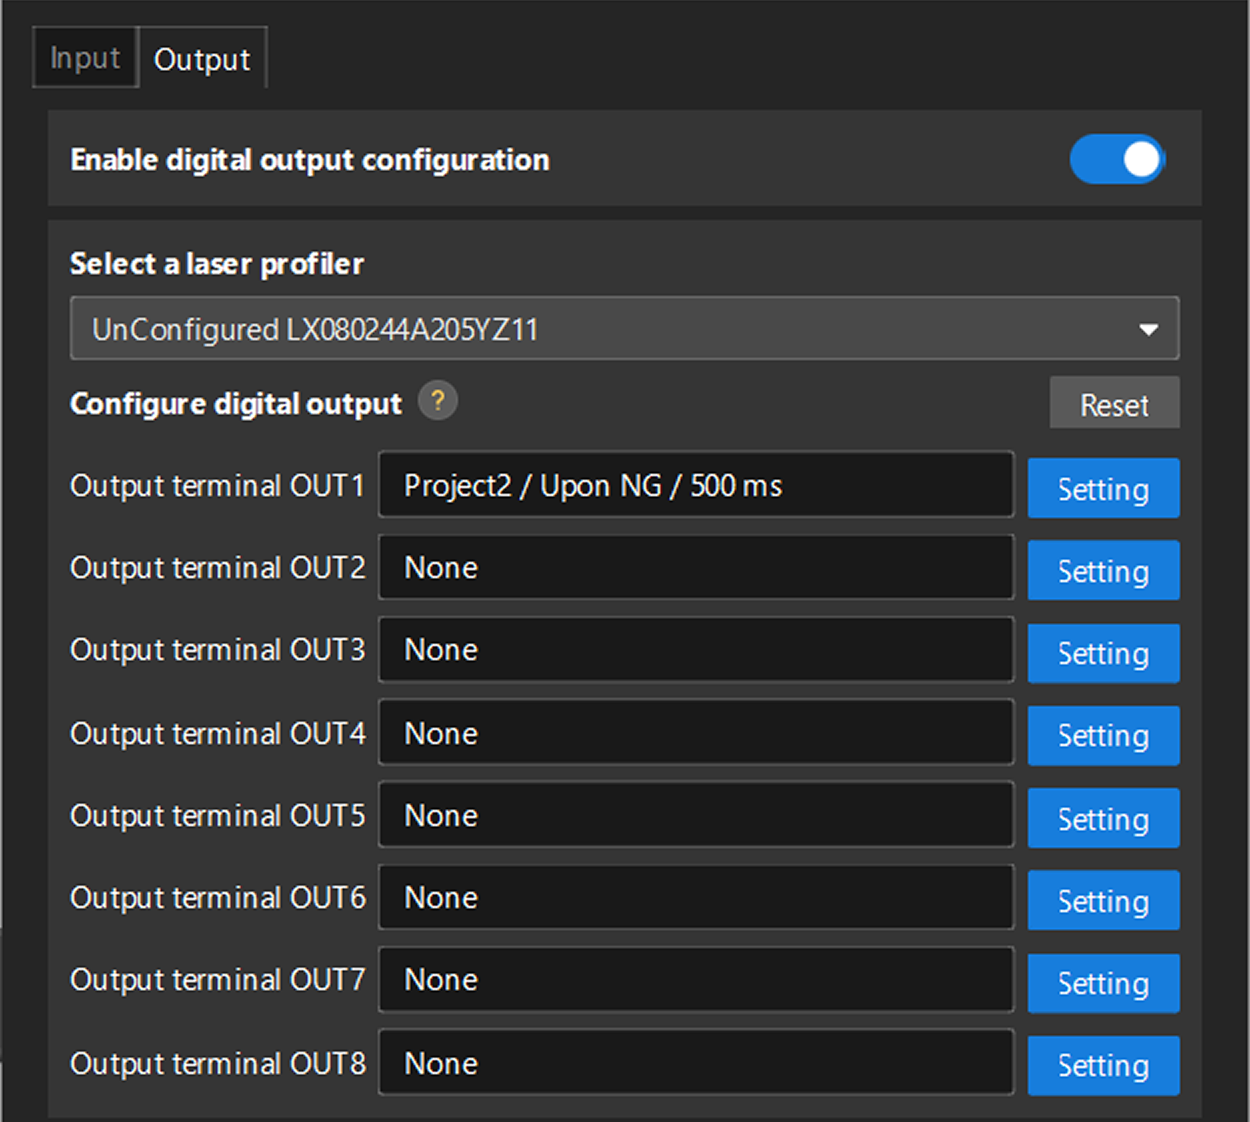The image size is (1250, 1122).
Task: Open the laser profiler selection dropdown
Action: (1148, 328)
